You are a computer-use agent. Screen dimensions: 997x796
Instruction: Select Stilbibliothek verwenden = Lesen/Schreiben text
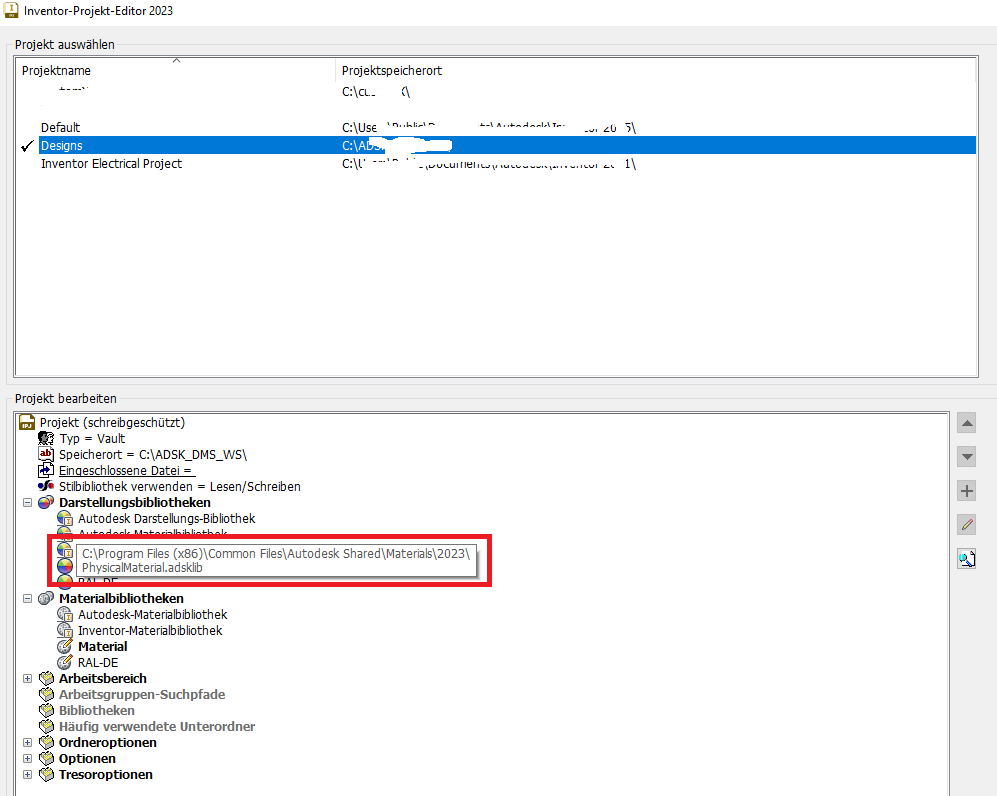coord(180,486)
